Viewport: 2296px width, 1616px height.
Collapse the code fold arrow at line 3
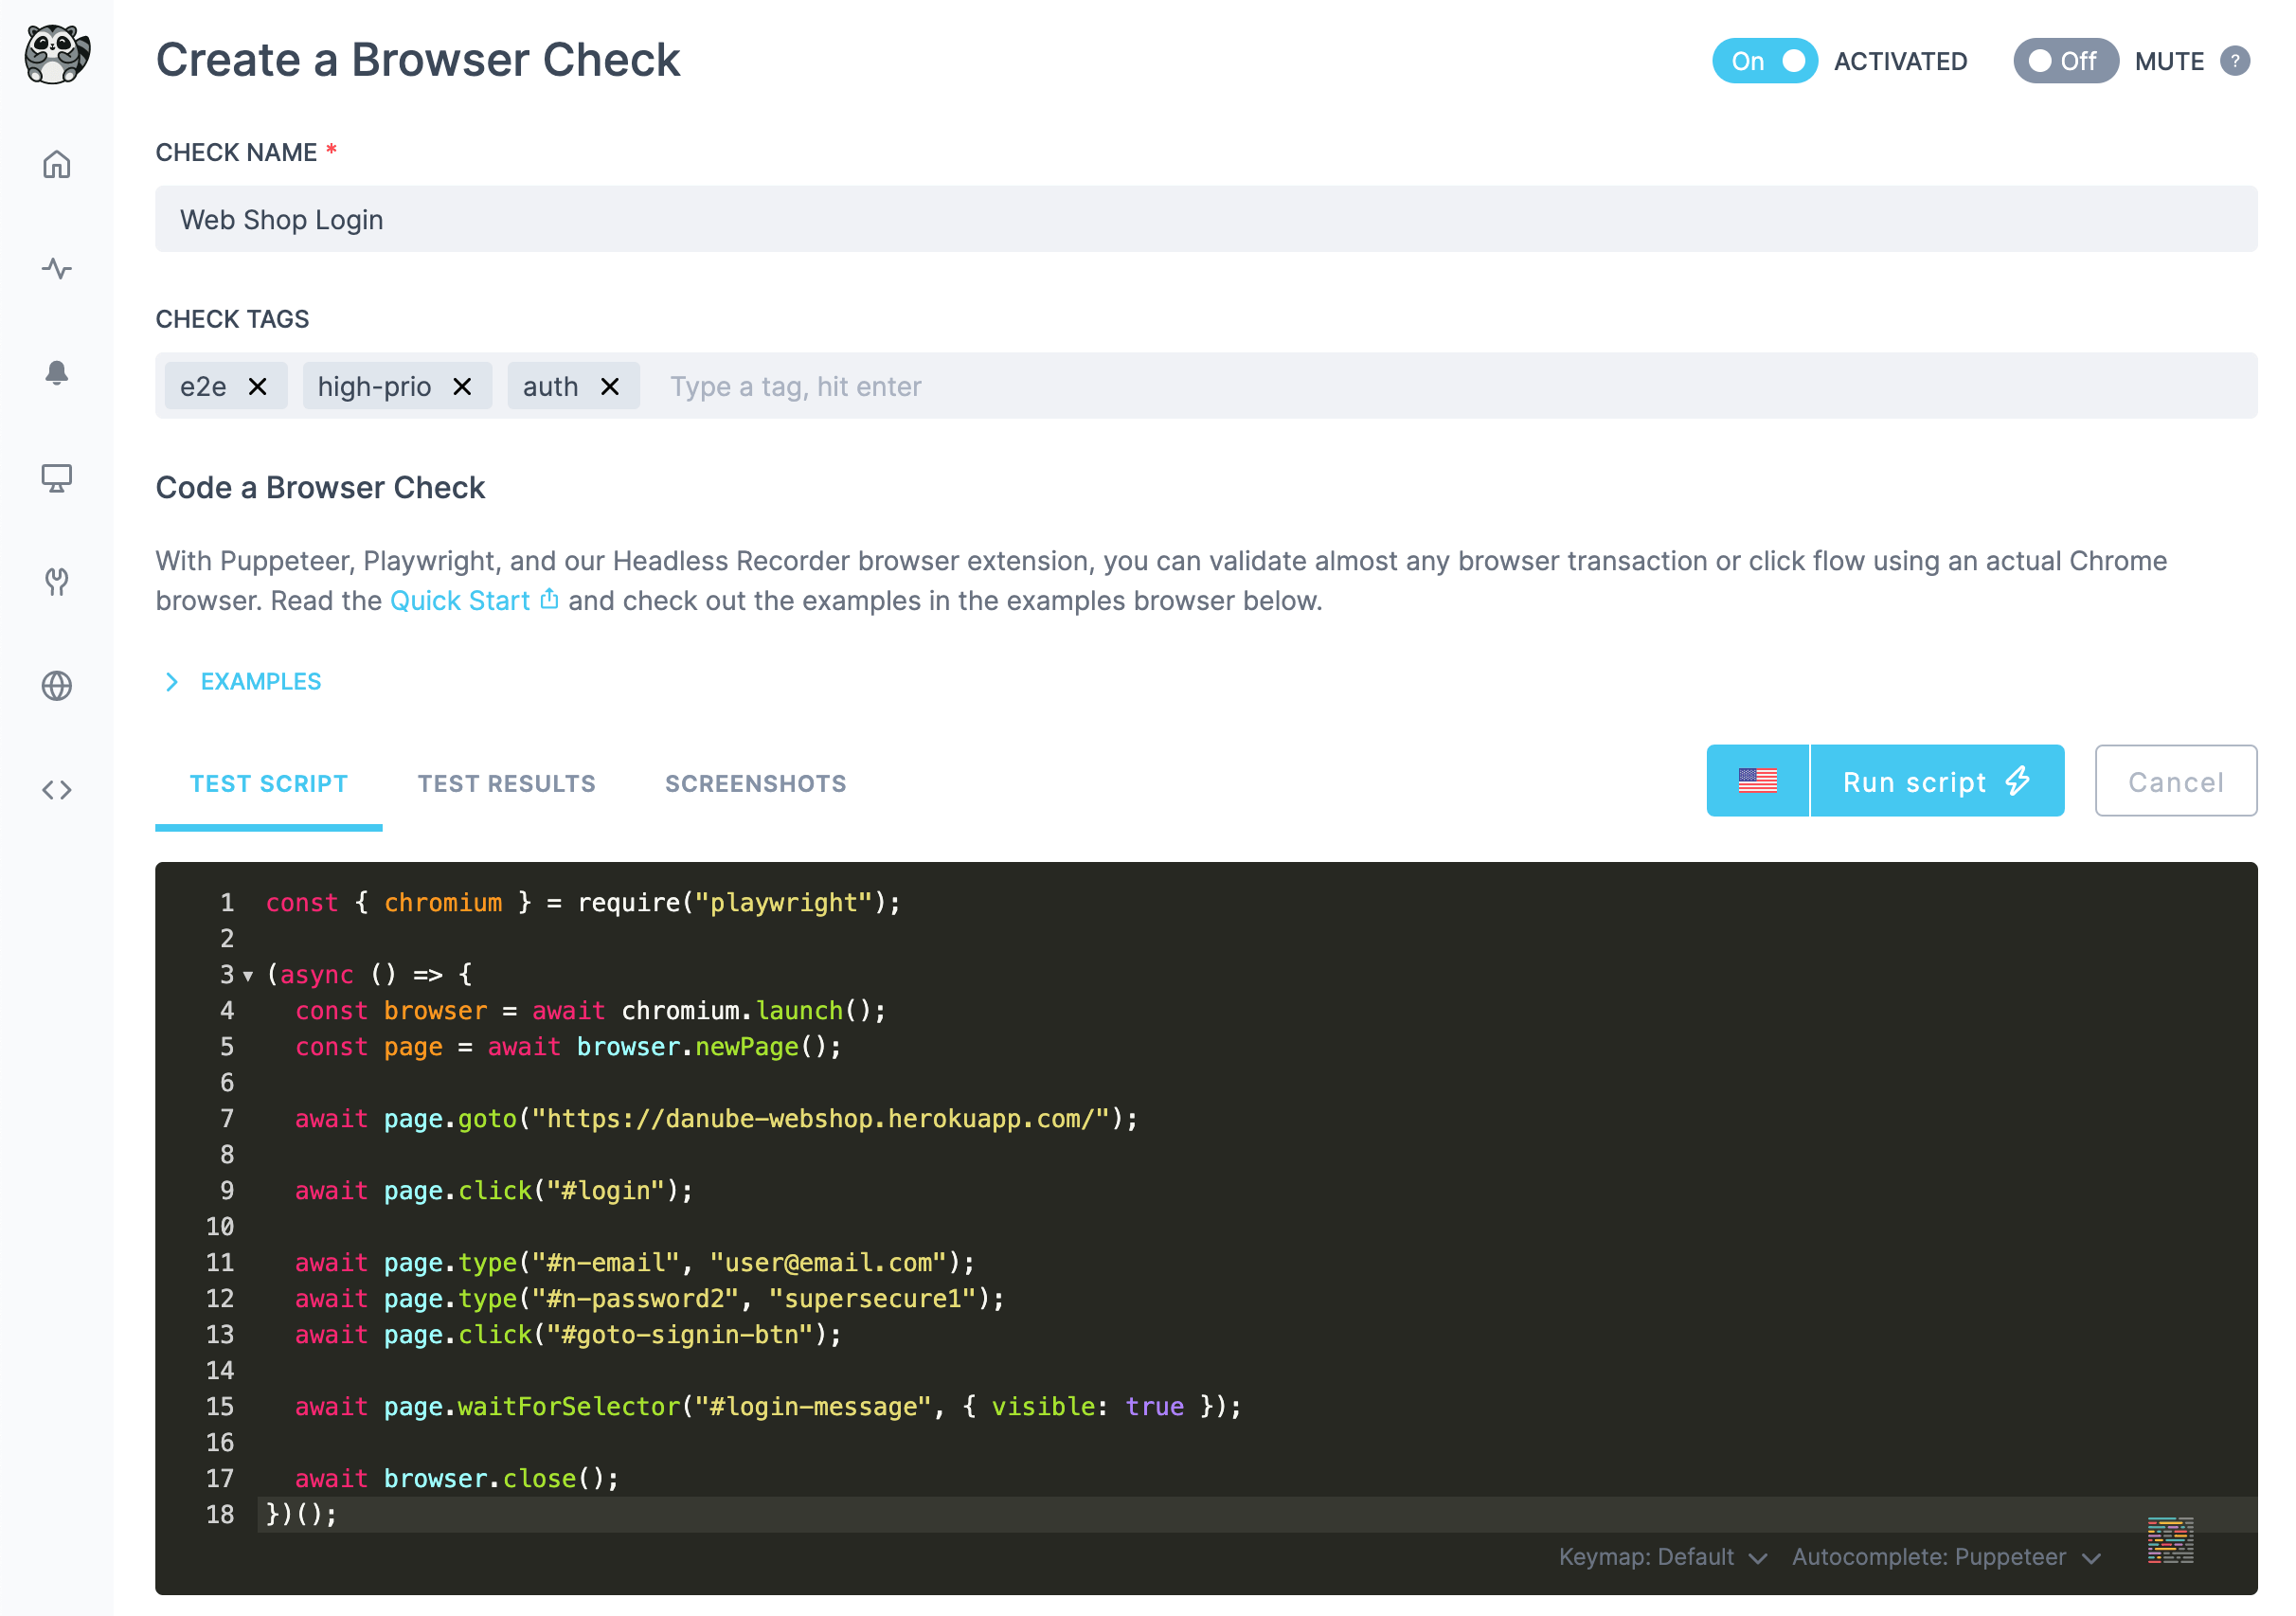[248, 975]
